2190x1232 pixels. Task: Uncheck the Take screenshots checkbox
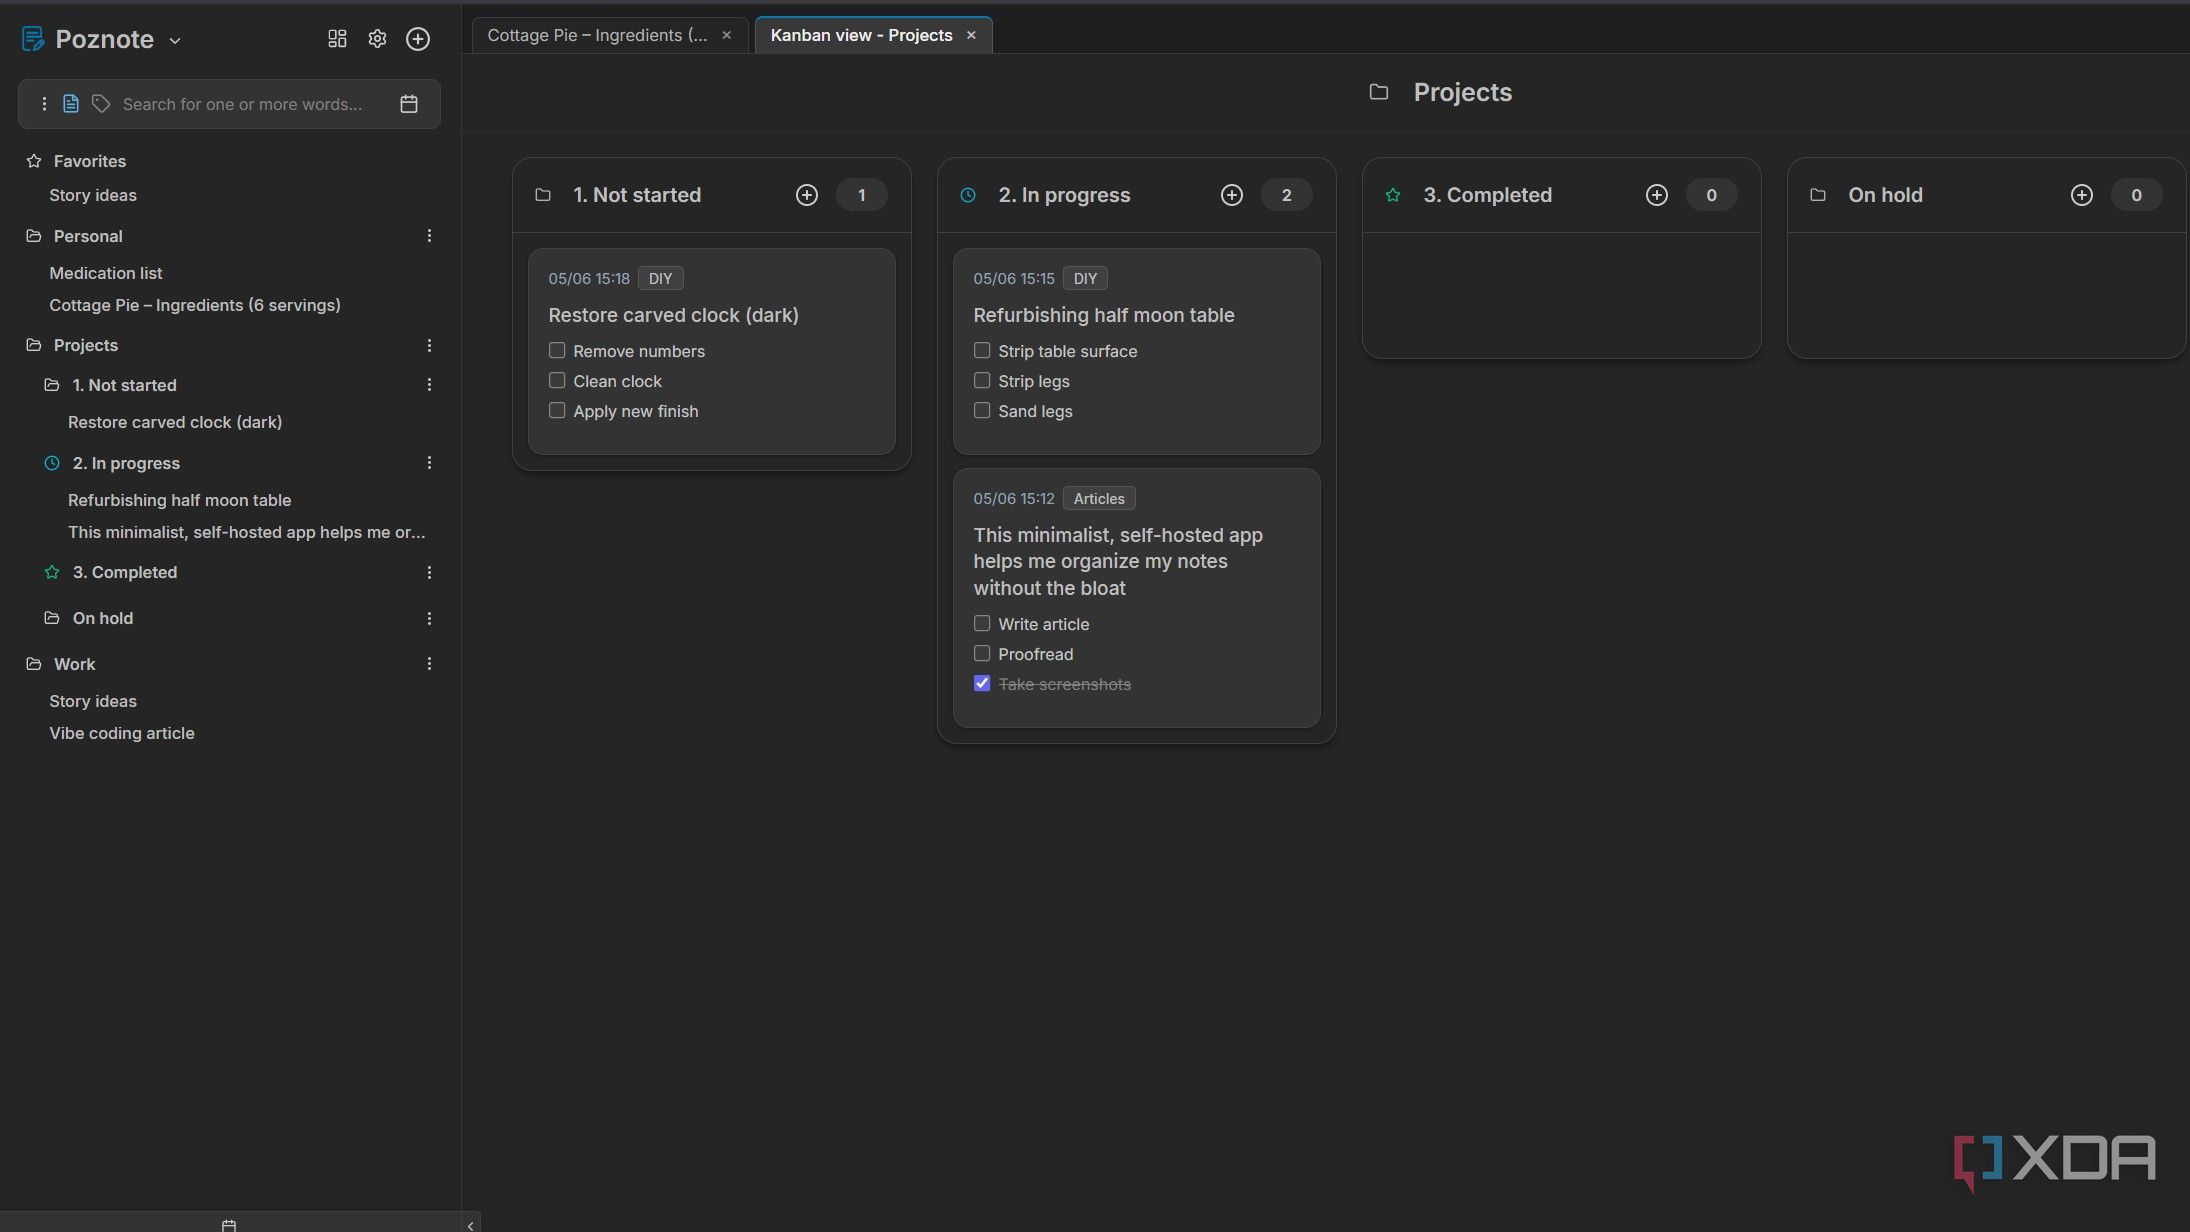click(982, 684)
